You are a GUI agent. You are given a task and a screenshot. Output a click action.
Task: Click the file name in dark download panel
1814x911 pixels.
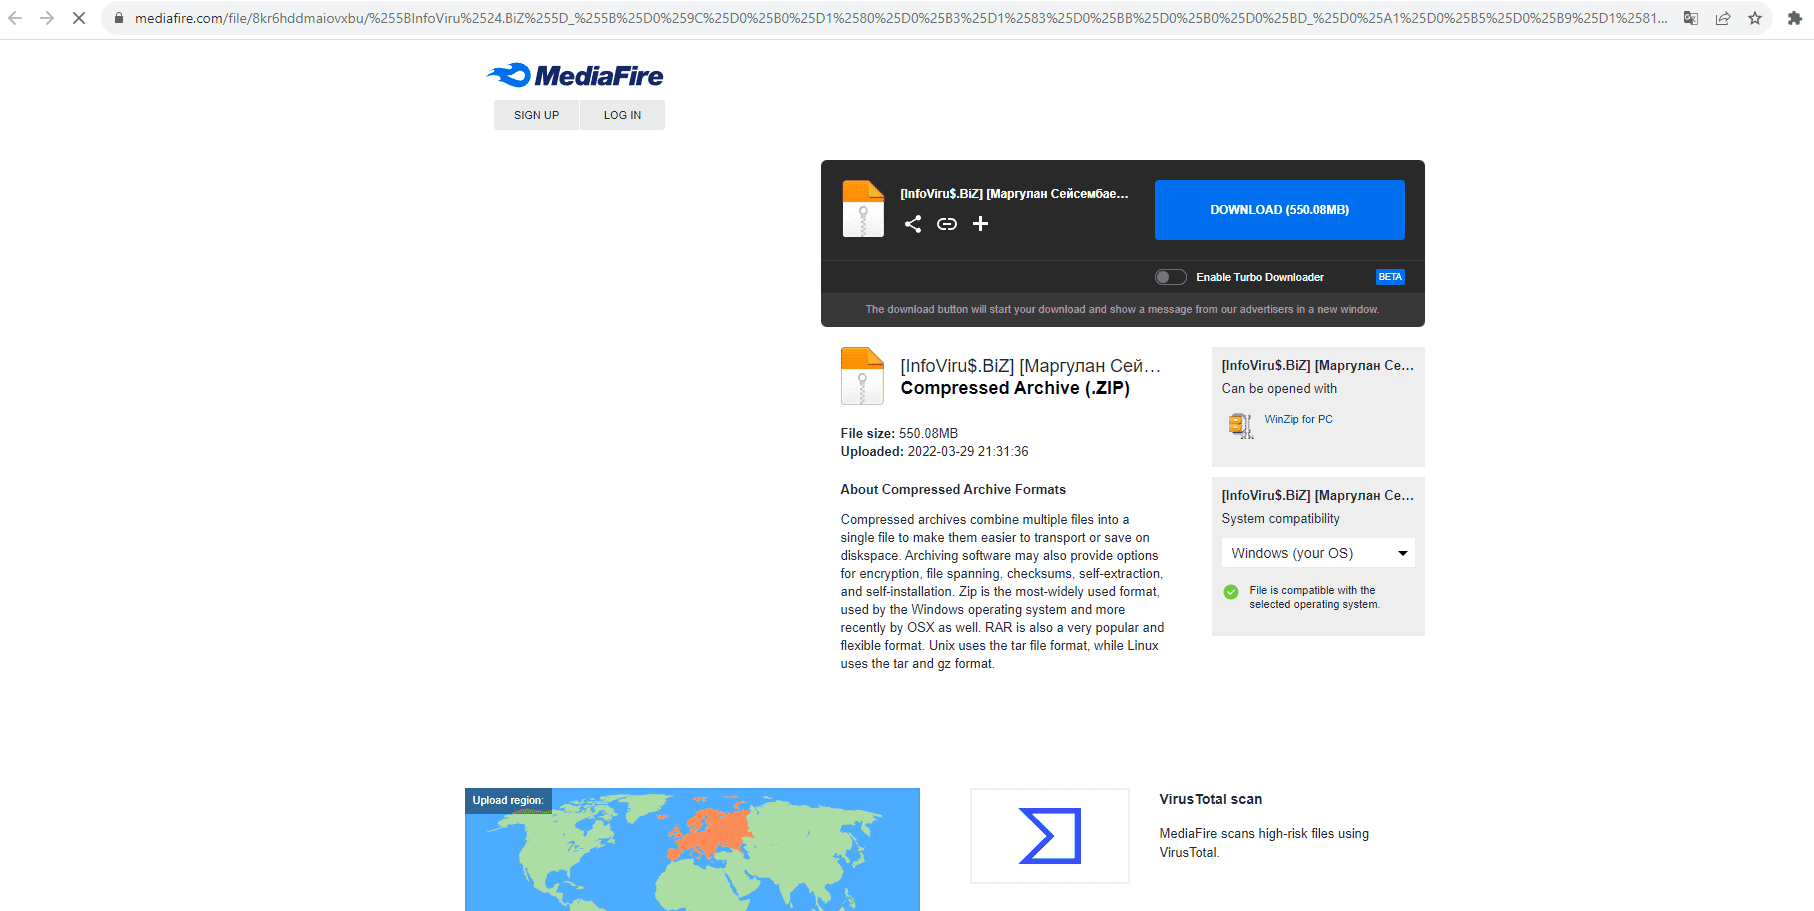1014,194
